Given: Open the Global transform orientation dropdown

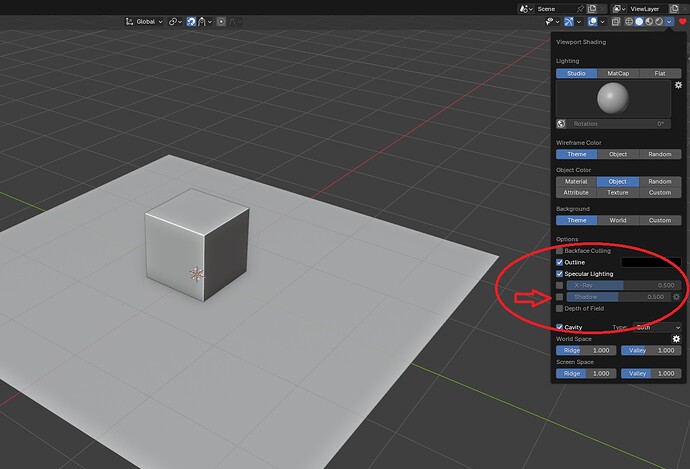Looking at the screenshot, I should point(145,21).
